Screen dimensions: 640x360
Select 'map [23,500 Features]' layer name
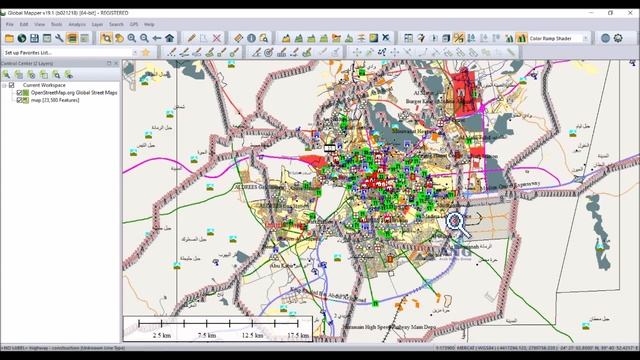55,100
